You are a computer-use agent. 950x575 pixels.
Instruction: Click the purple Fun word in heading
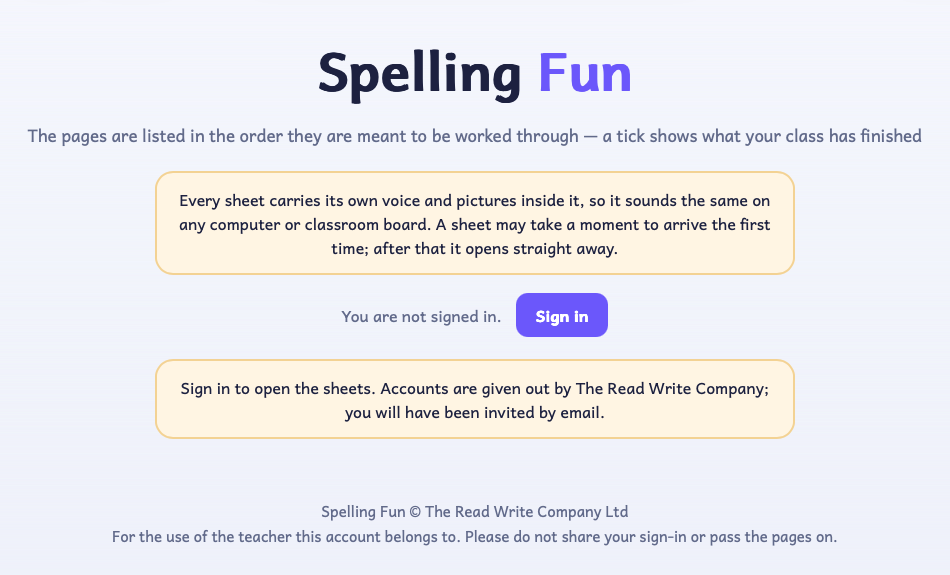[x=585, y=73]
